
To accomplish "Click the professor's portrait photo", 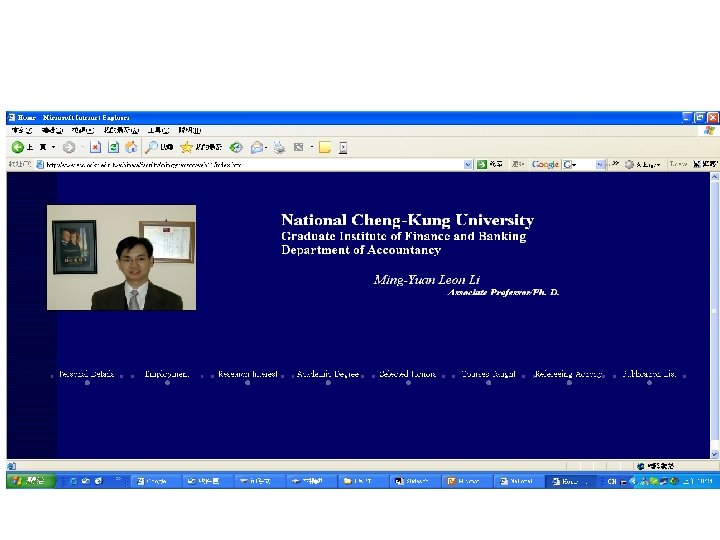I will point(121,258).
